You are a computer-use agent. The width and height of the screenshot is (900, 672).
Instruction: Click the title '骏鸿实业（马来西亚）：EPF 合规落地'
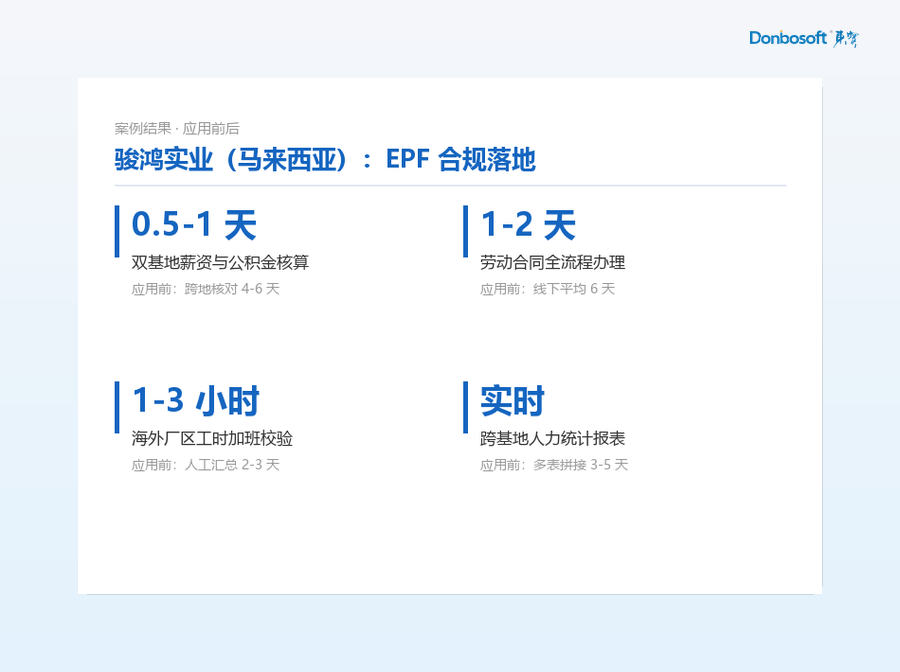pos(325,160)
